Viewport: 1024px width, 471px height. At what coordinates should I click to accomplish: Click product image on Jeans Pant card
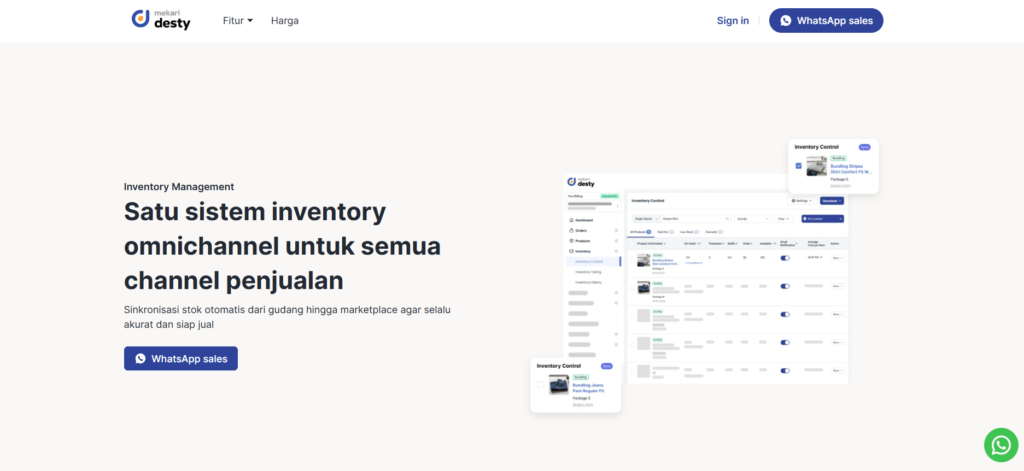pyautogui.click(x=558, y=384)
